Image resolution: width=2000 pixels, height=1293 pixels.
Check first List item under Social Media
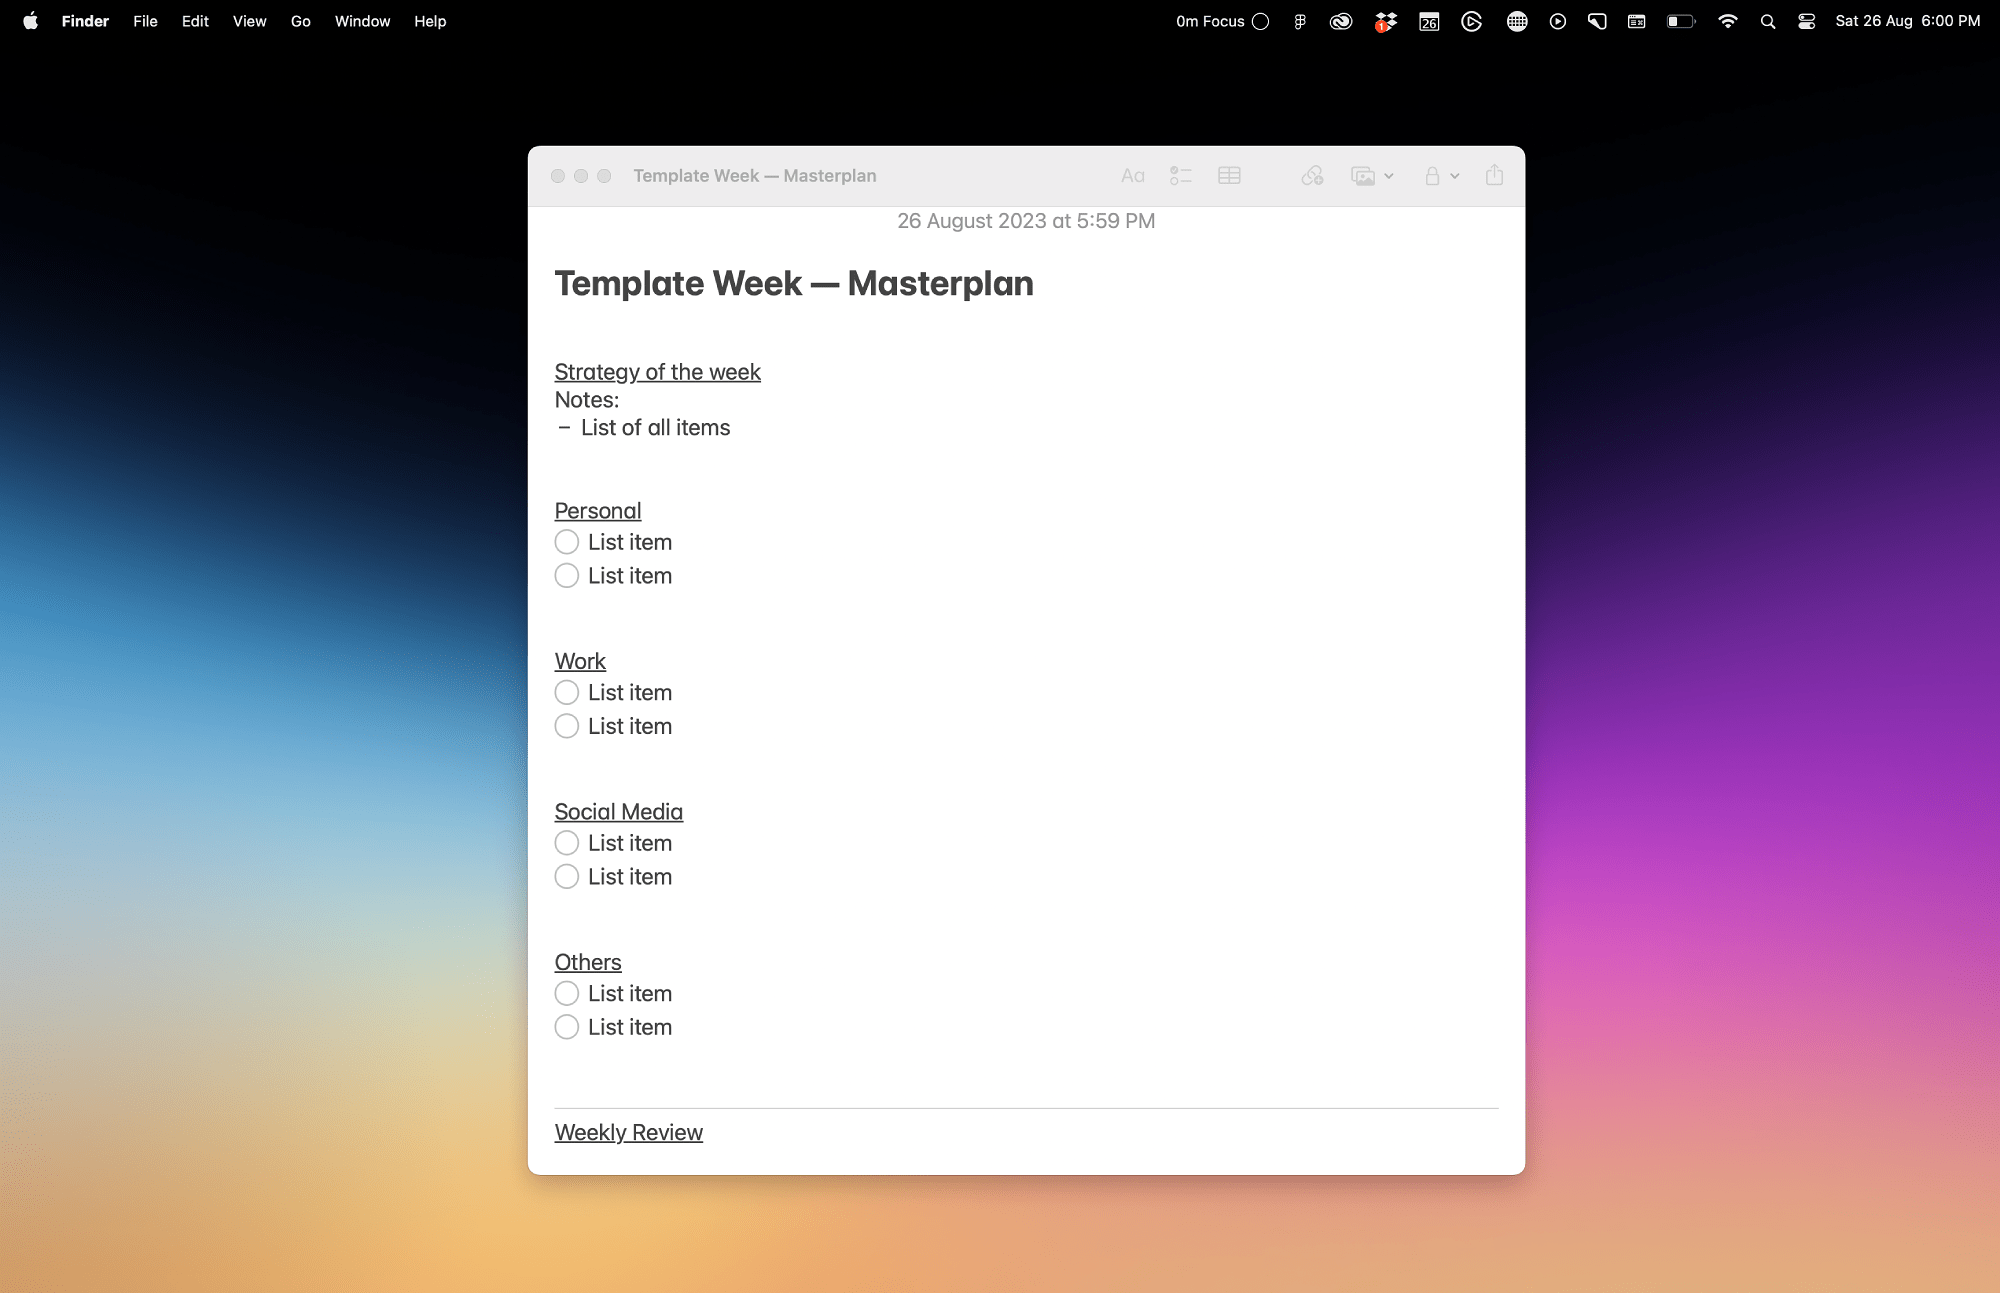tap(567, 843)
